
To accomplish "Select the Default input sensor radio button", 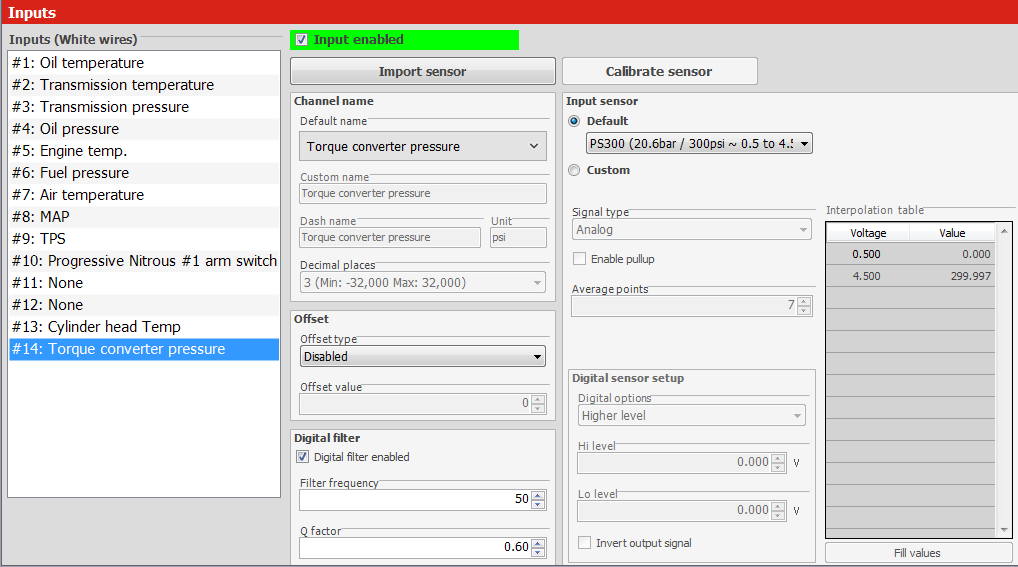I will [x=574, y=121].
